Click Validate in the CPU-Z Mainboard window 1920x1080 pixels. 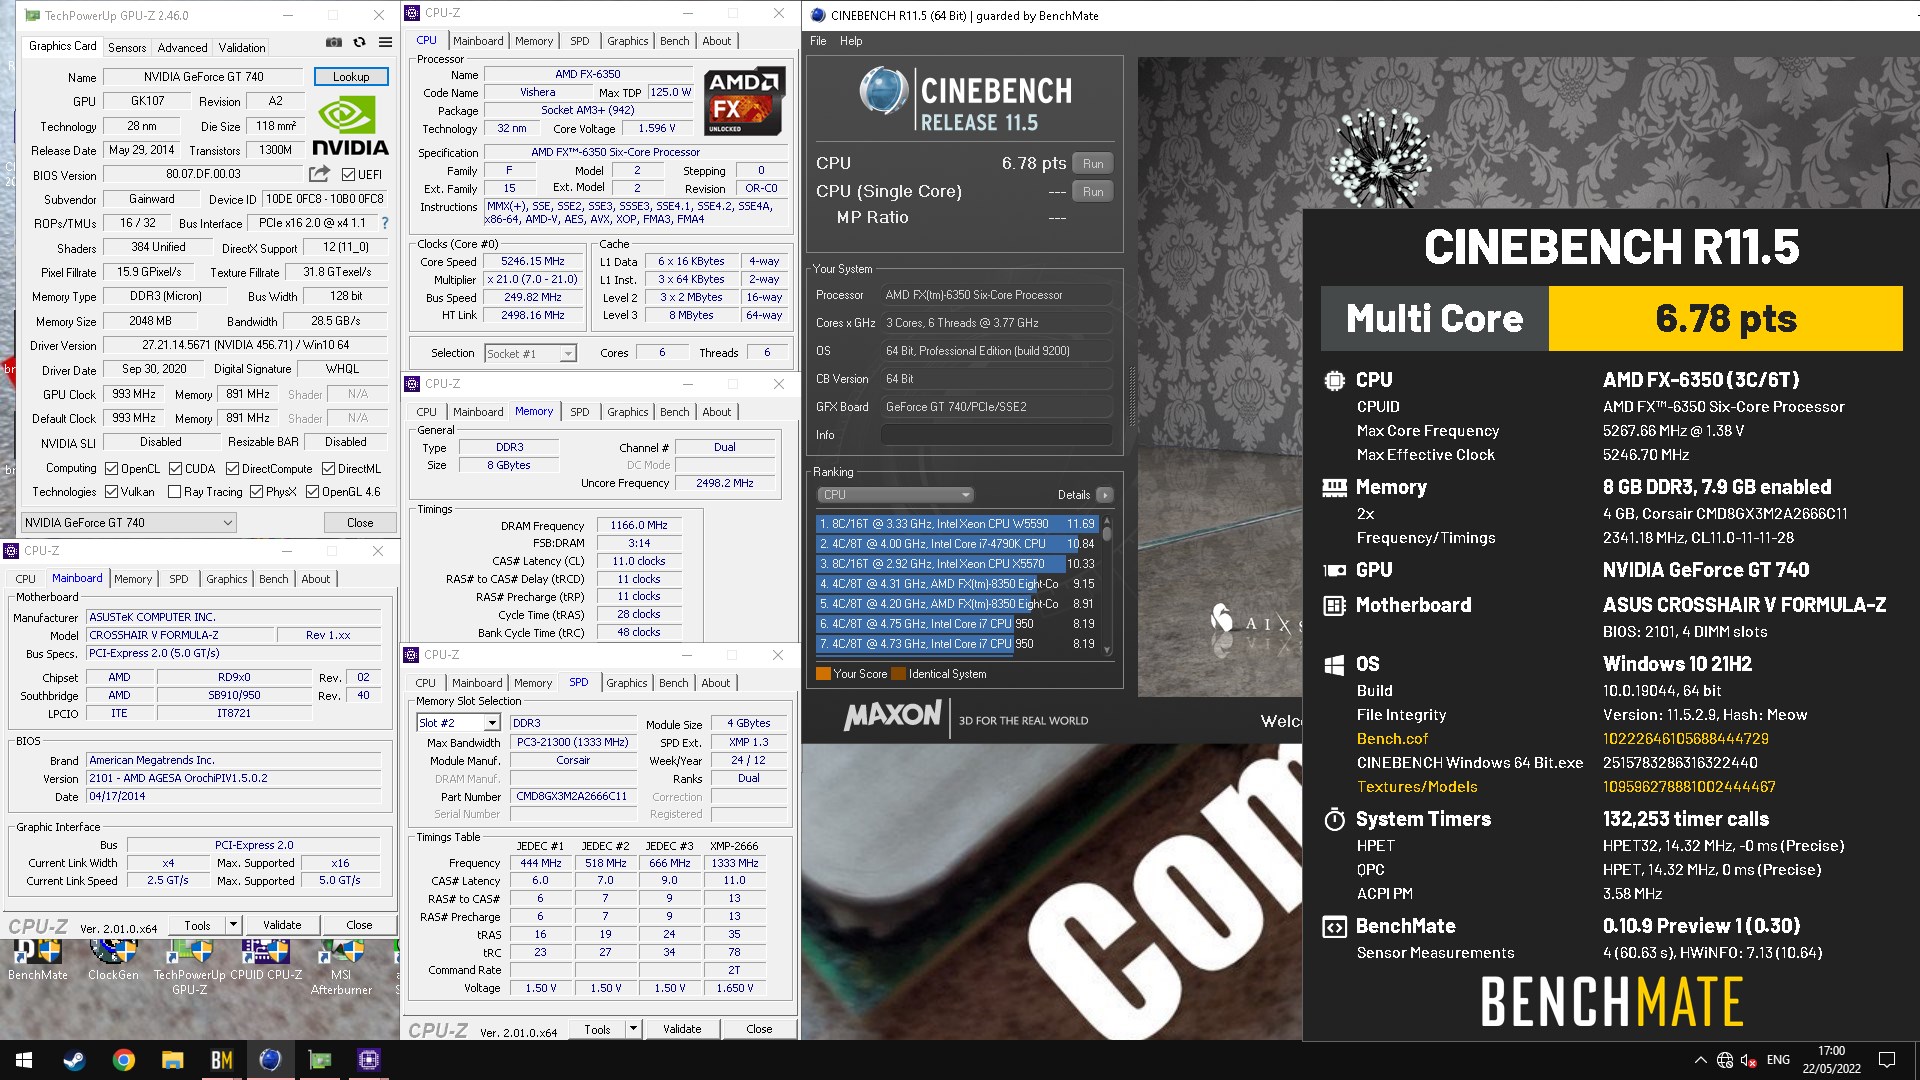click(x=282, y=925)
